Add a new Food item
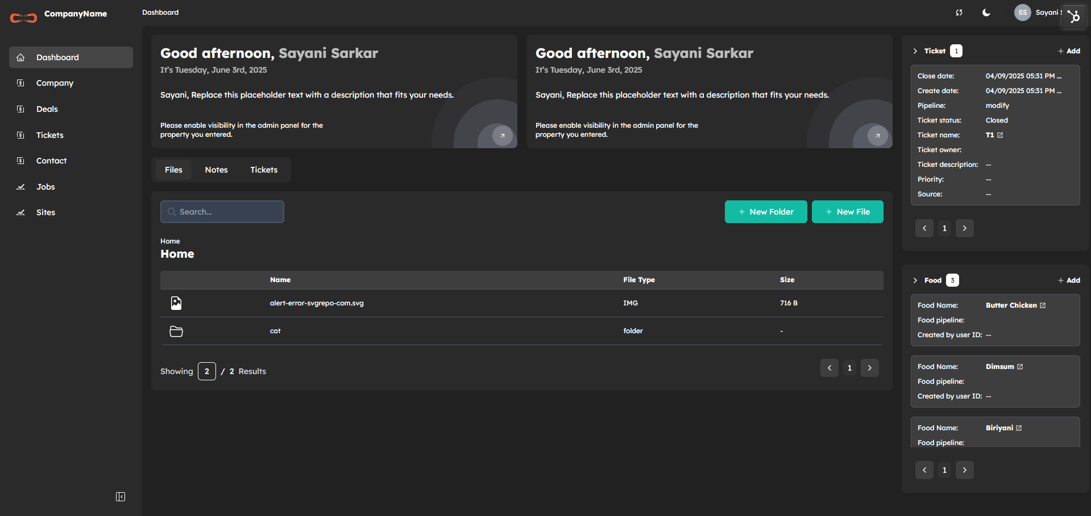The height and width of the screenshot is (516, 1091). 1069,280
